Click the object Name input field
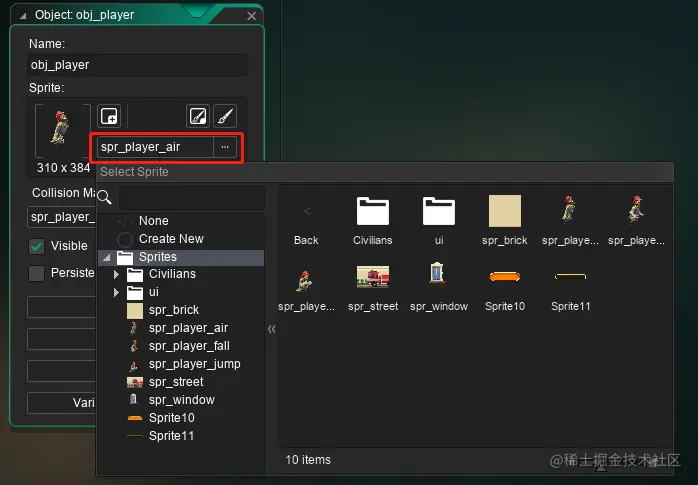Viewport: 698px width, 485px height. point(137,65)
